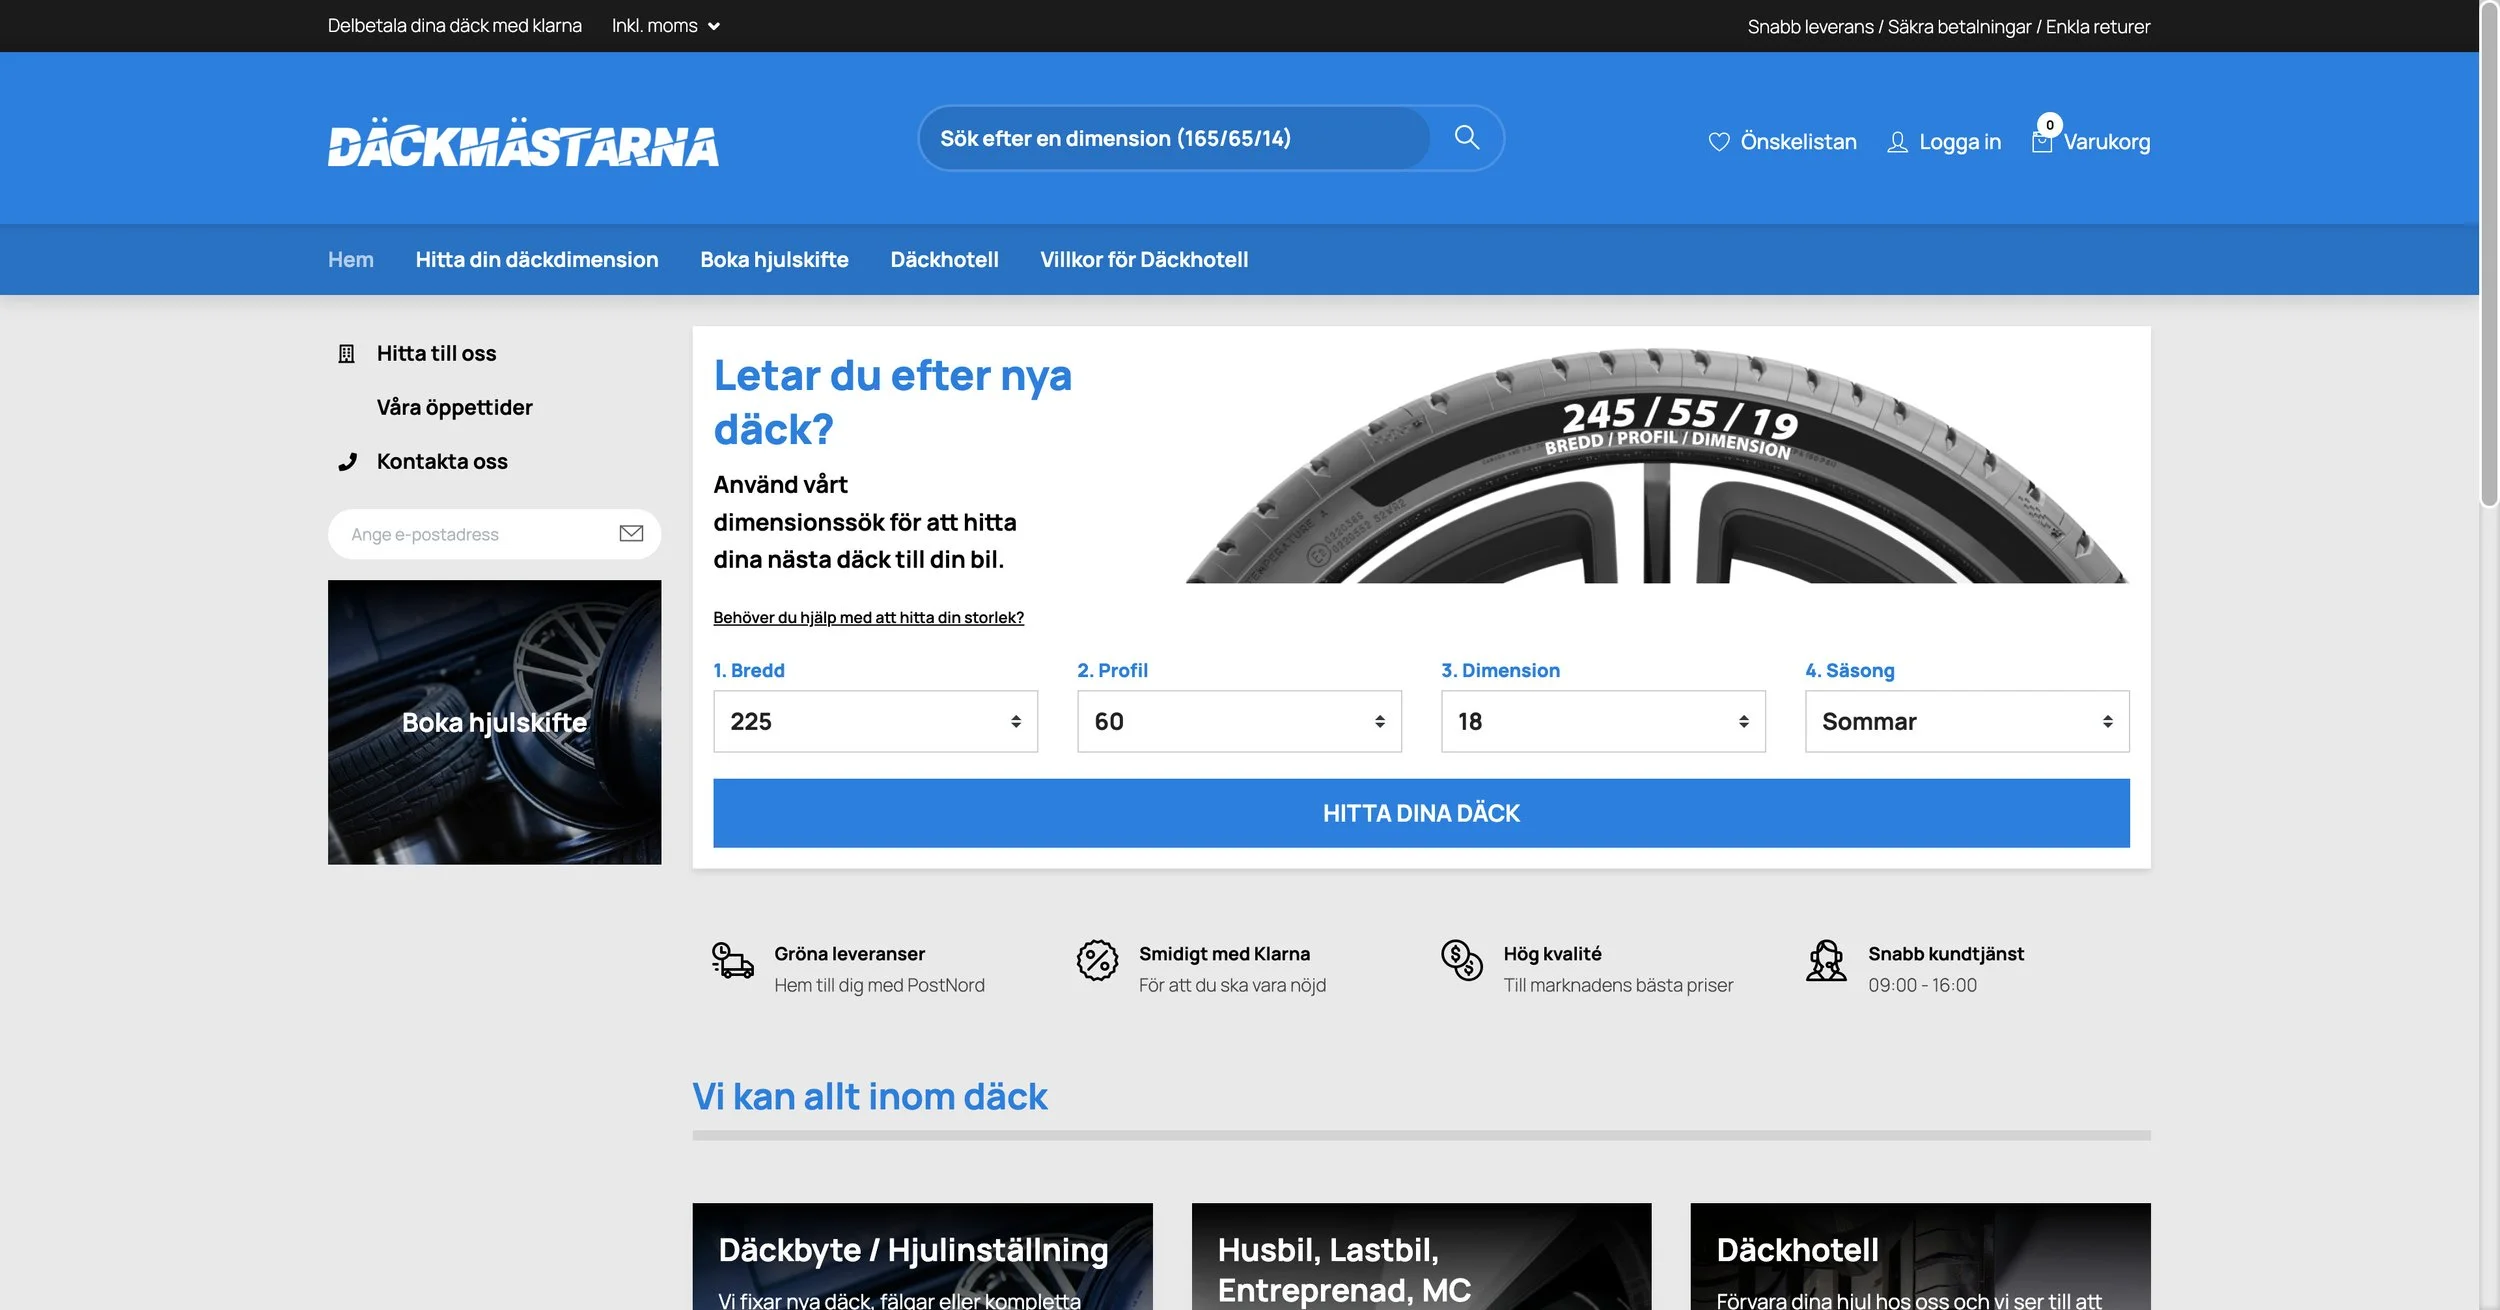This screenshot has width=2500, height=1310.
Task: Open Hitta din däckdimension menu item
Action: click(x=536, y=260)
